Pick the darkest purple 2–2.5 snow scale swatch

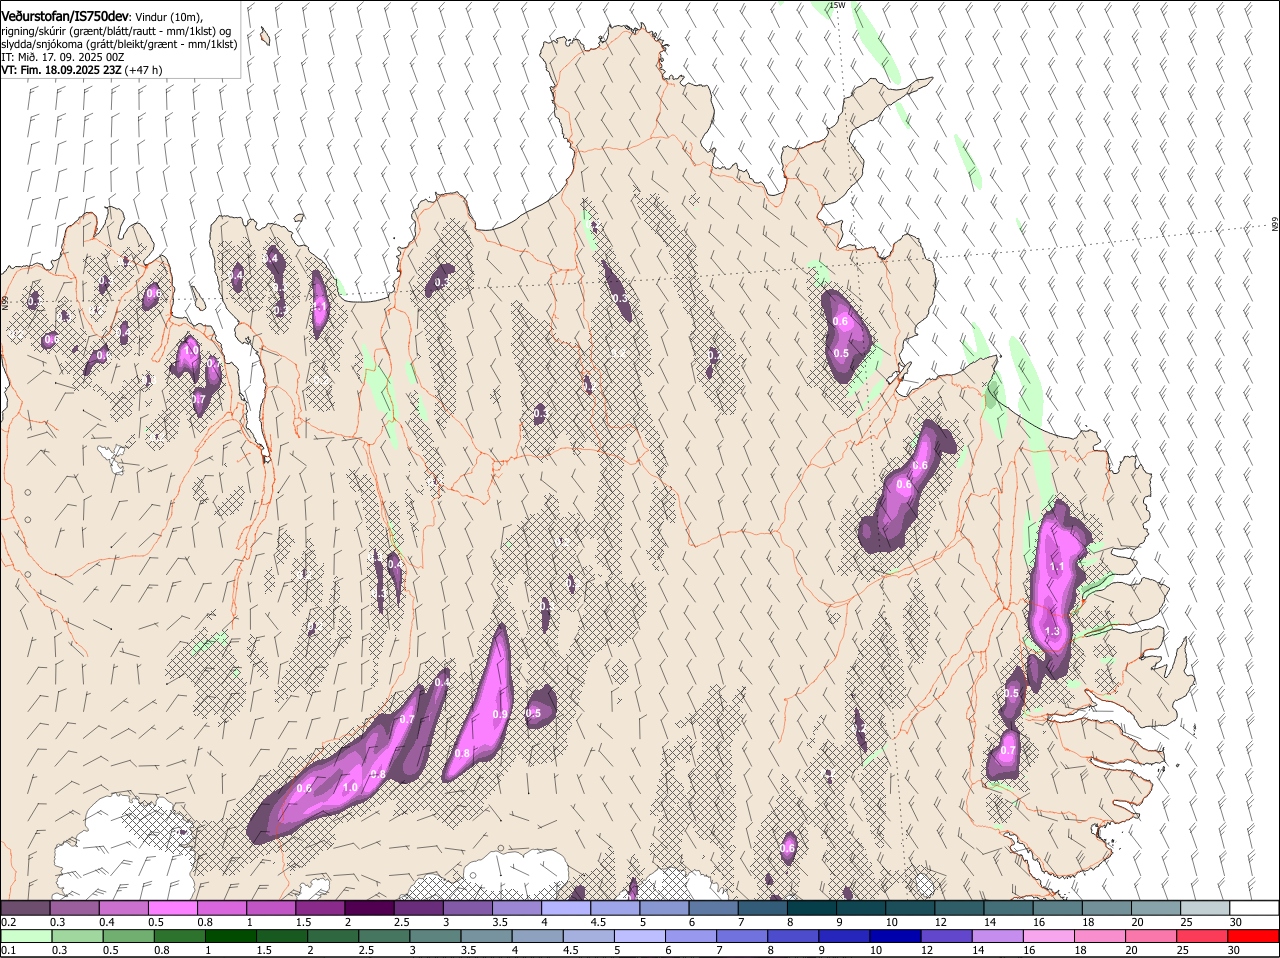[x=370, y=907]
